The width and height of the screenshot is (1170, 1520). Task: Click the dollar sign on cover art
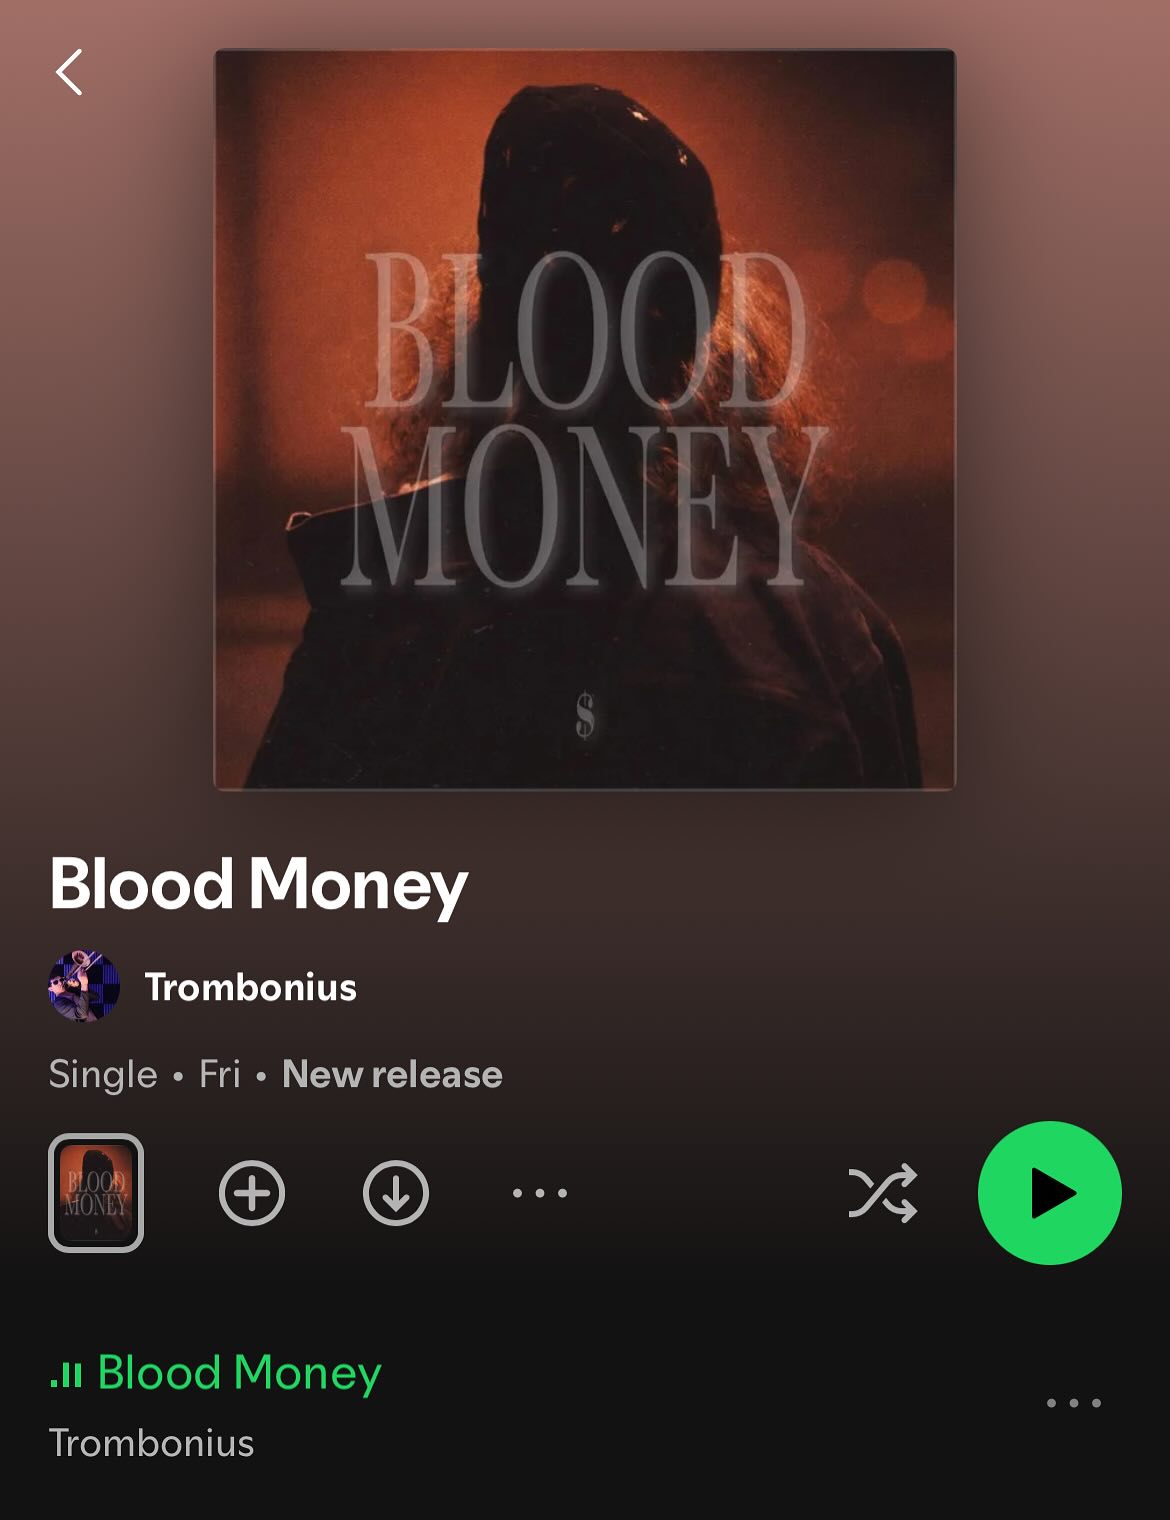click(x=585, y=716)
